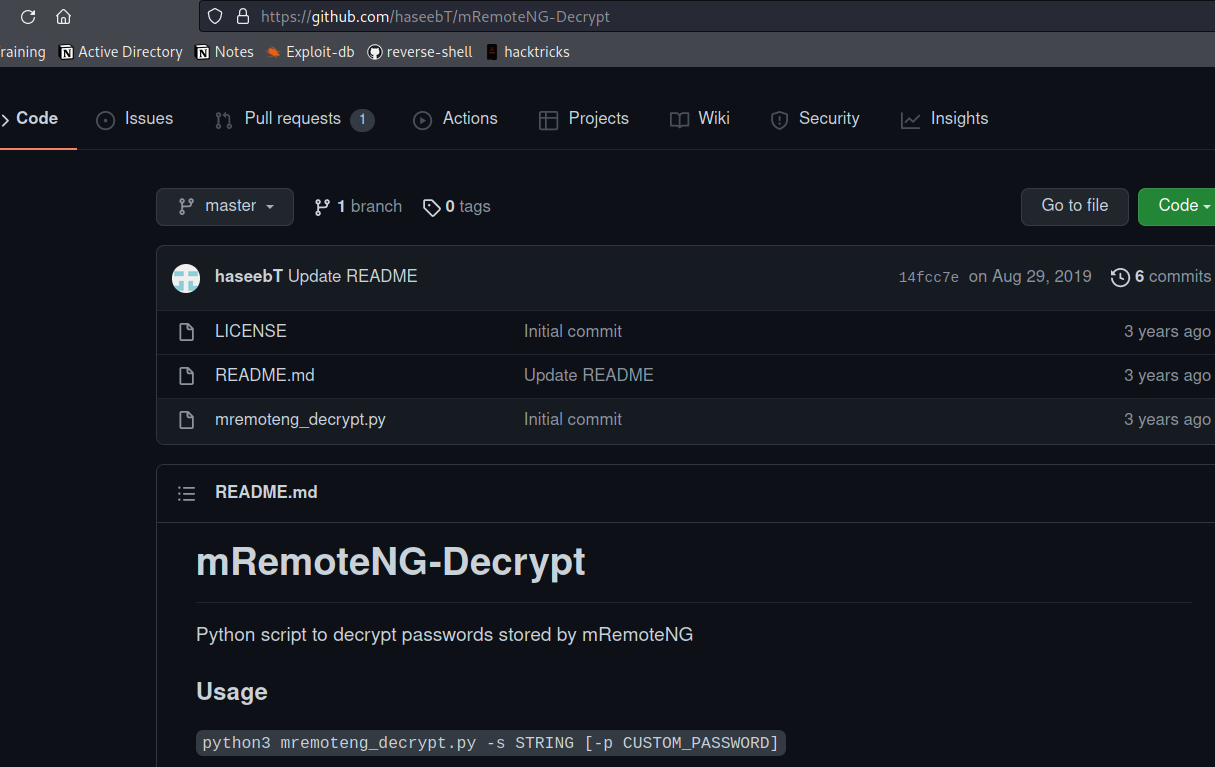Open the Notes bookmark
The width and height of the screenshot is (1215, 767).
click(225, 52)
